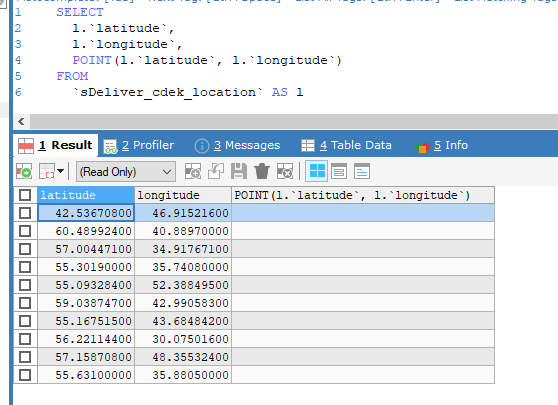The image size is (558, 405).
Task: Switch to form view mode icon
Action: [x=339, y=172]
